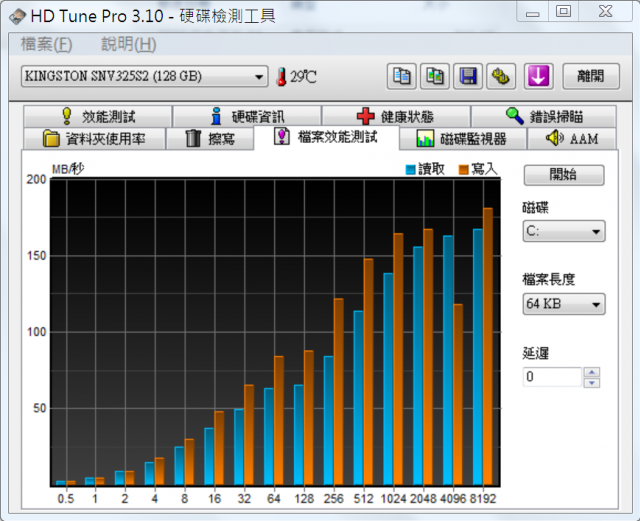Viewport: 640px width, 521px height.
Task: Switch to the 硬碟資訊 tab
Action: point(247,116)
